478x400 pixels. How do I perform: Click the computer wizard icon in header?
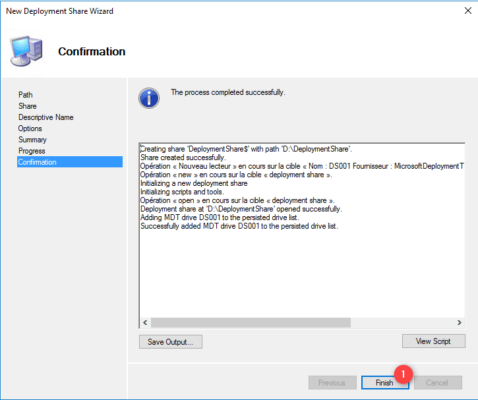pyautogui.click(x=26, y=51)
